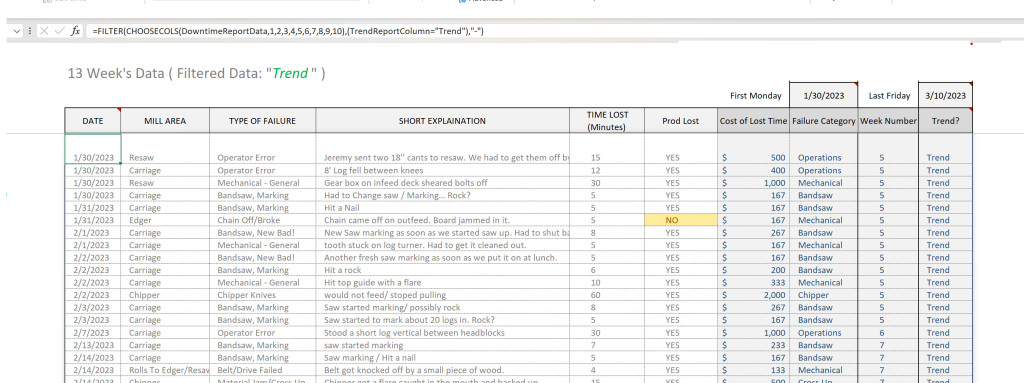
Task: Select the 2/7/2023 date cell
Action: [x=93, y=333]
